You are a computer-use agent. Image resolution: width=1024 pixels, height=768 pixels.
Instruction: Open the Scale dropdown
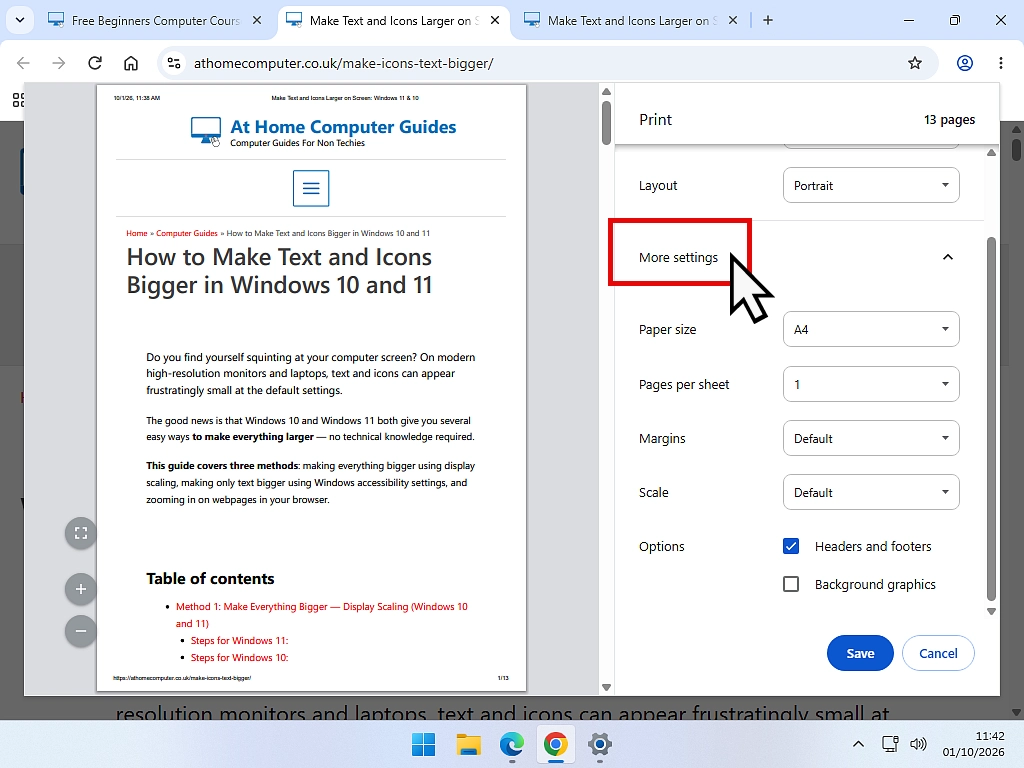(871, 492)
